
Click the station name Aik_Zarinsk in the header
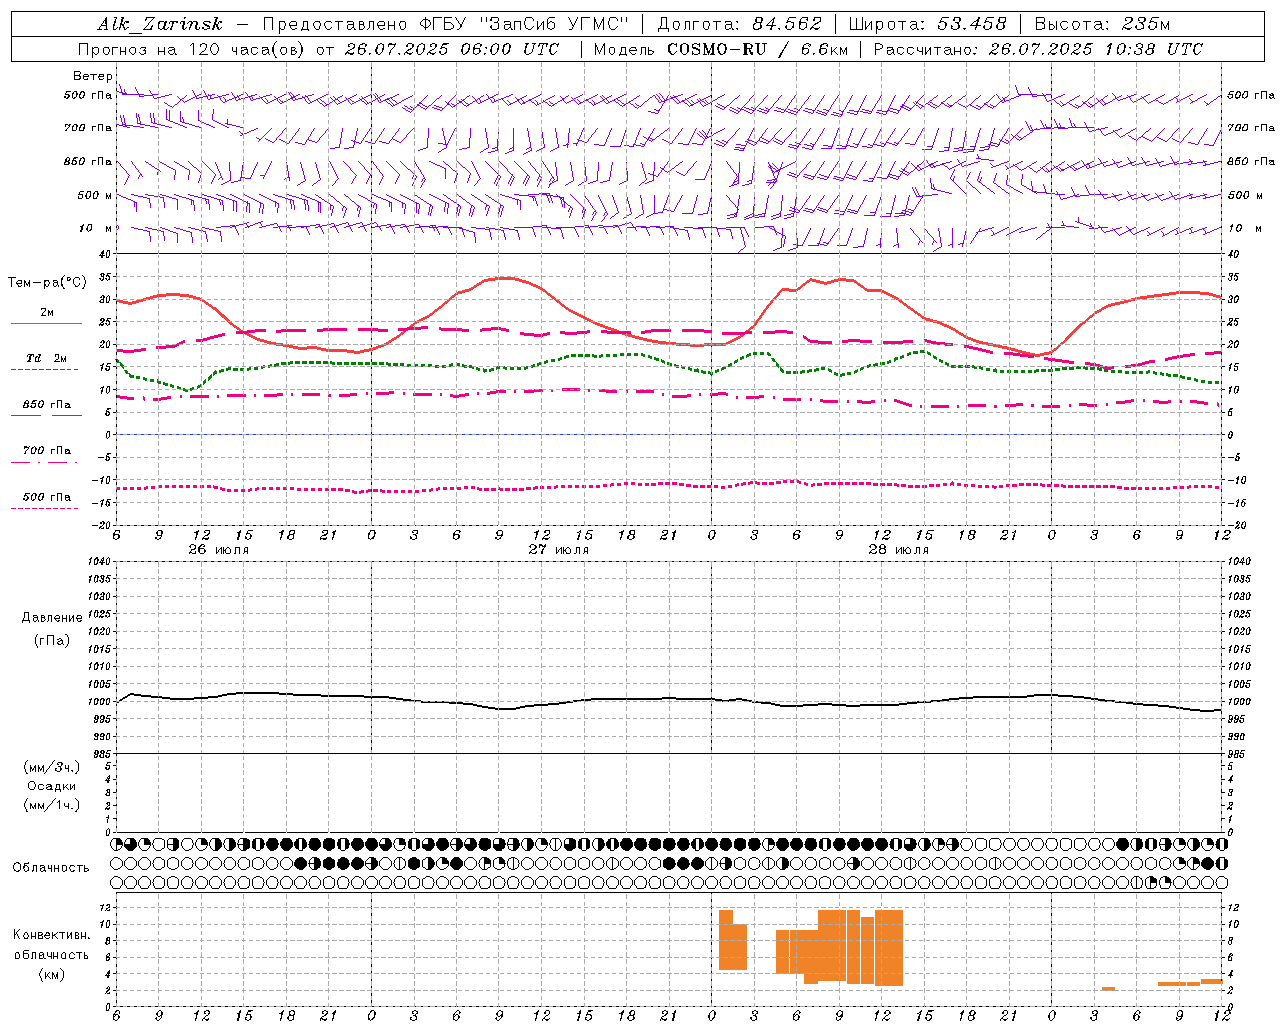coord(160,24)
